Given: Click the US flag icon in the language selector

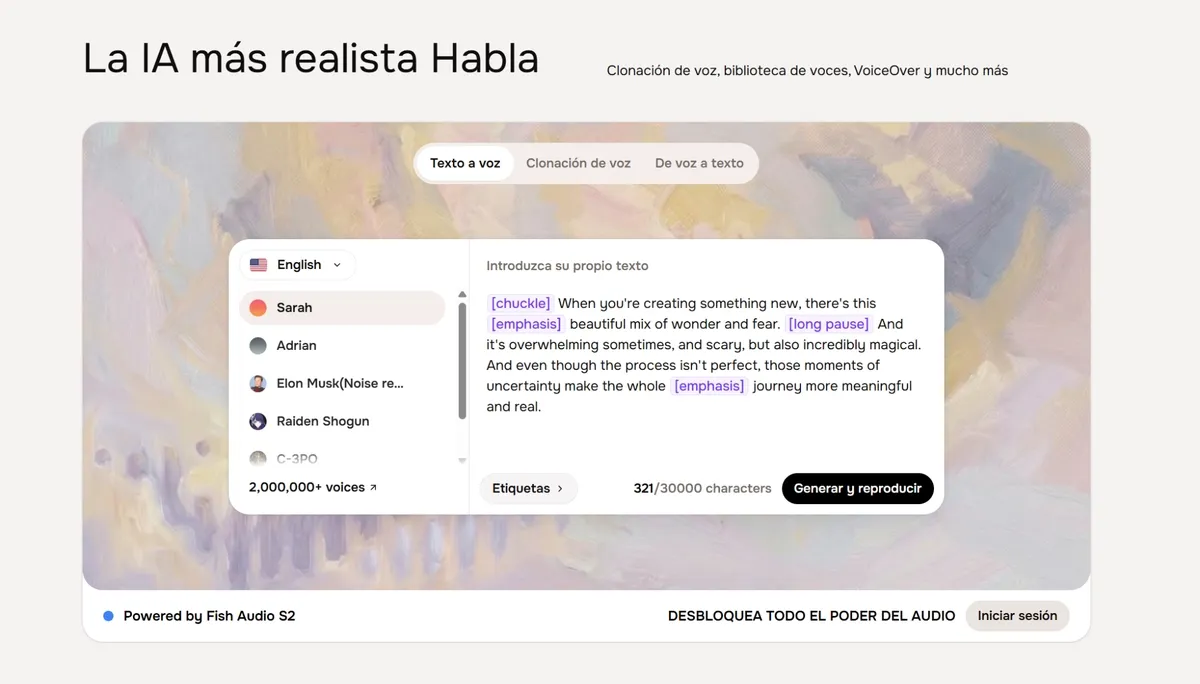Looking at the screenshot, I should tap(258, 265).
